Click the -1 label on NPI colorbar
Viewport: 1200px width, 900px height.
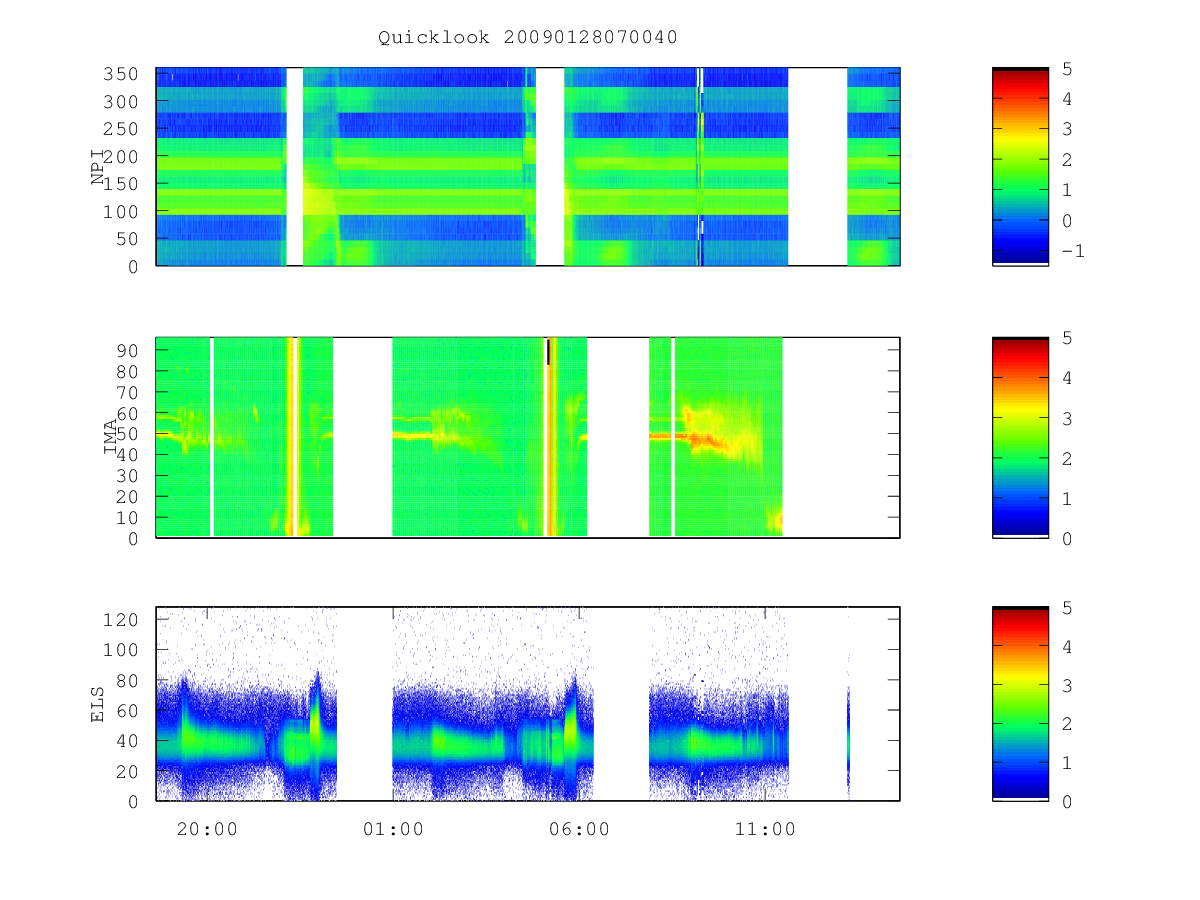[x=1073, y=251]
